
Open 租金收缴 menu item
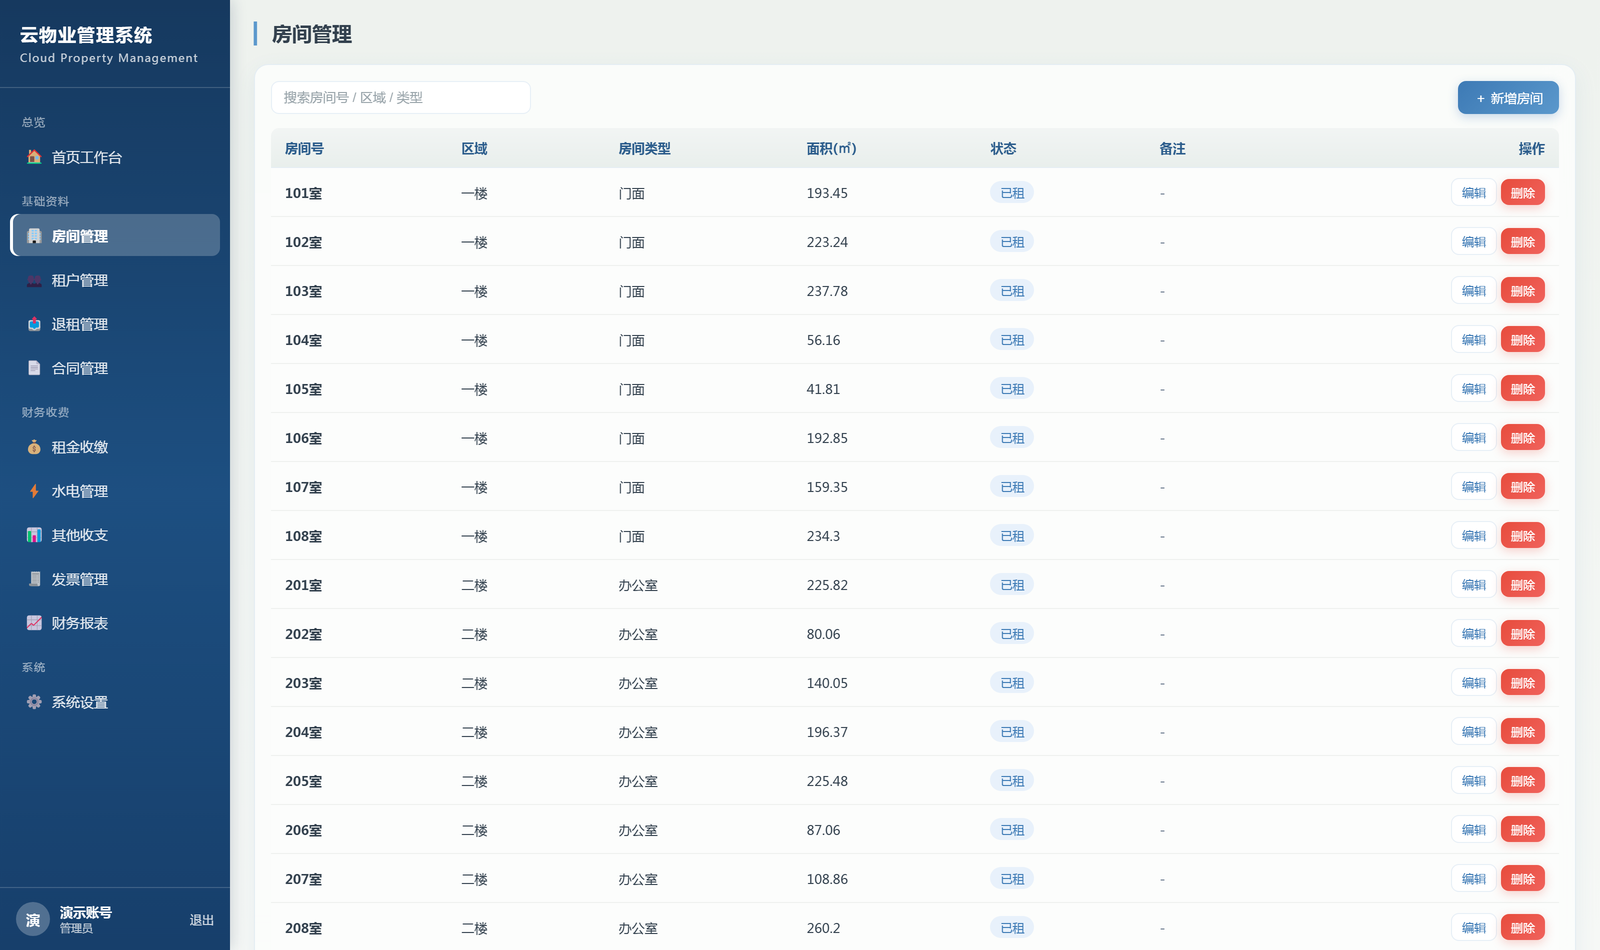point(115,447)
